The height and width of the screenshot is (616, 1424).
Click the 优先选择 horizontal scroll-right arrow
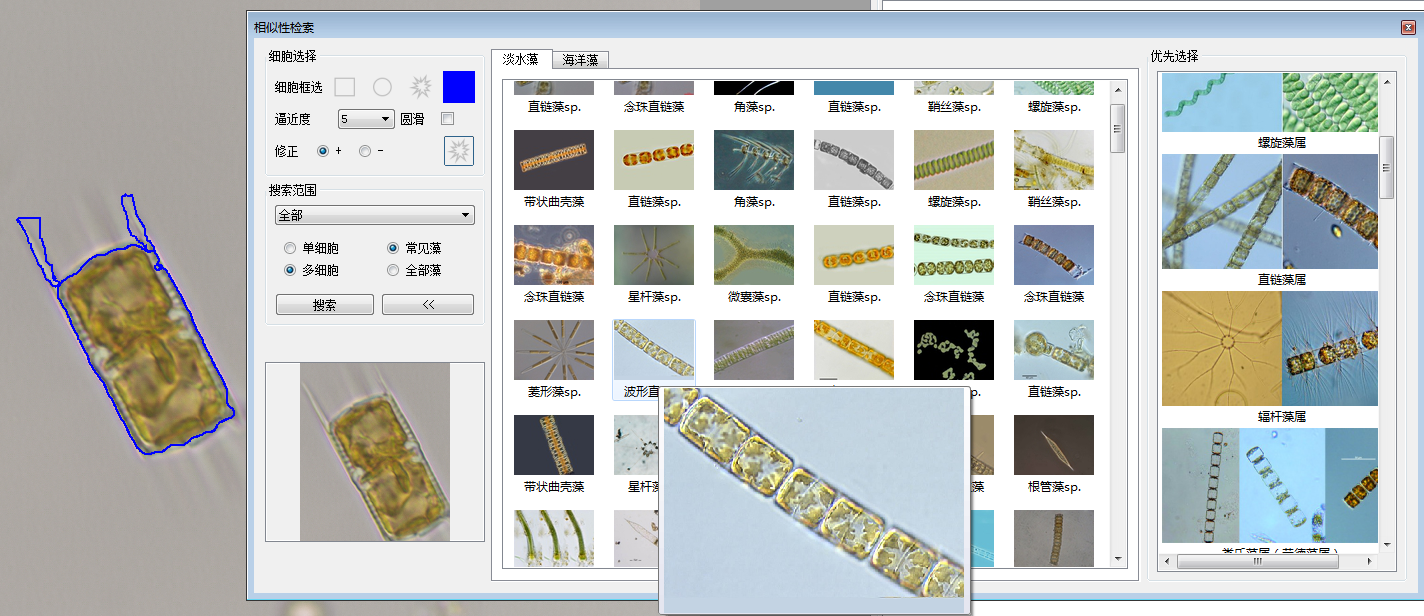pyautogui.click(x=1371, y=561)
